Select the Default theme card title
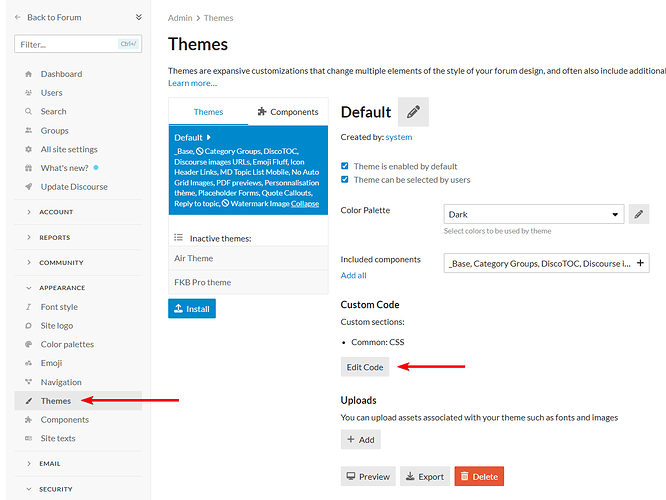Viewport: 666px width, 500px height. click(188, 138)
